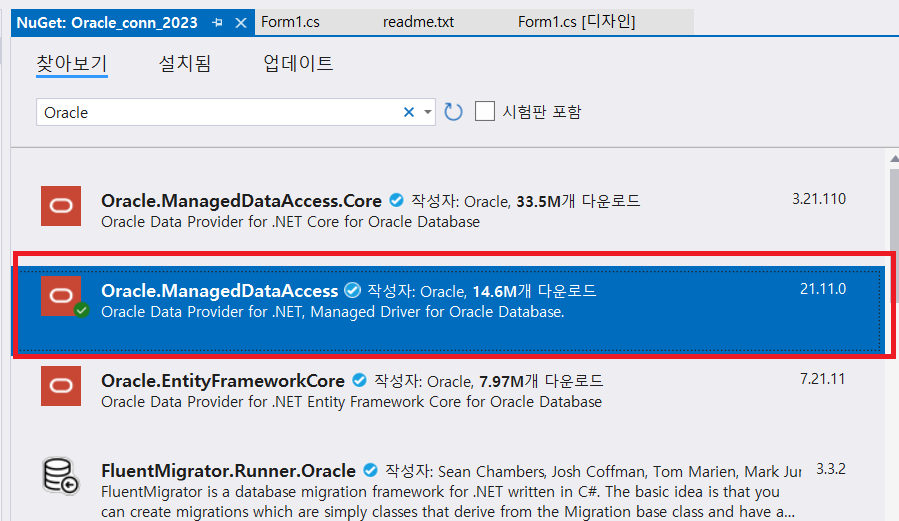Switch to Form1.cs [디자인] tab

[576, 22]
